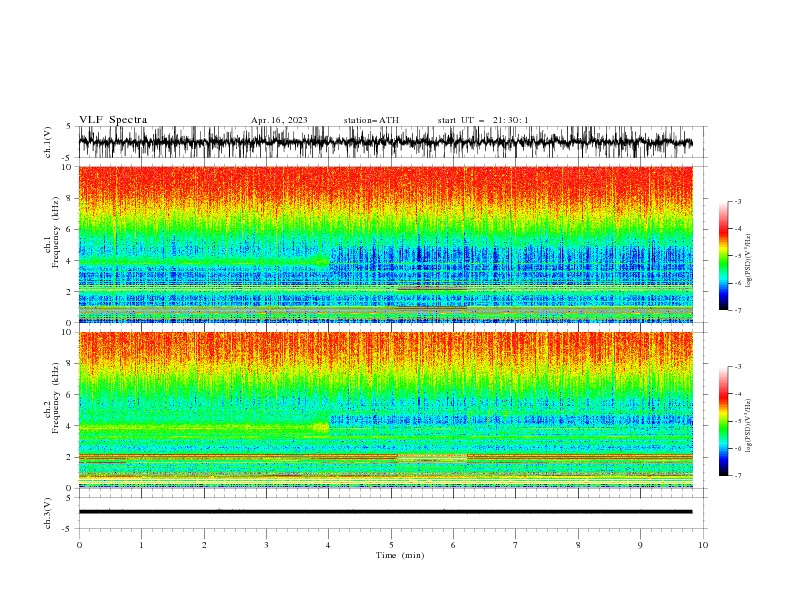Click the "10" tick on the time axis
Image resolution: width=792 pixels, height=612 pixels.
[703, 545]
